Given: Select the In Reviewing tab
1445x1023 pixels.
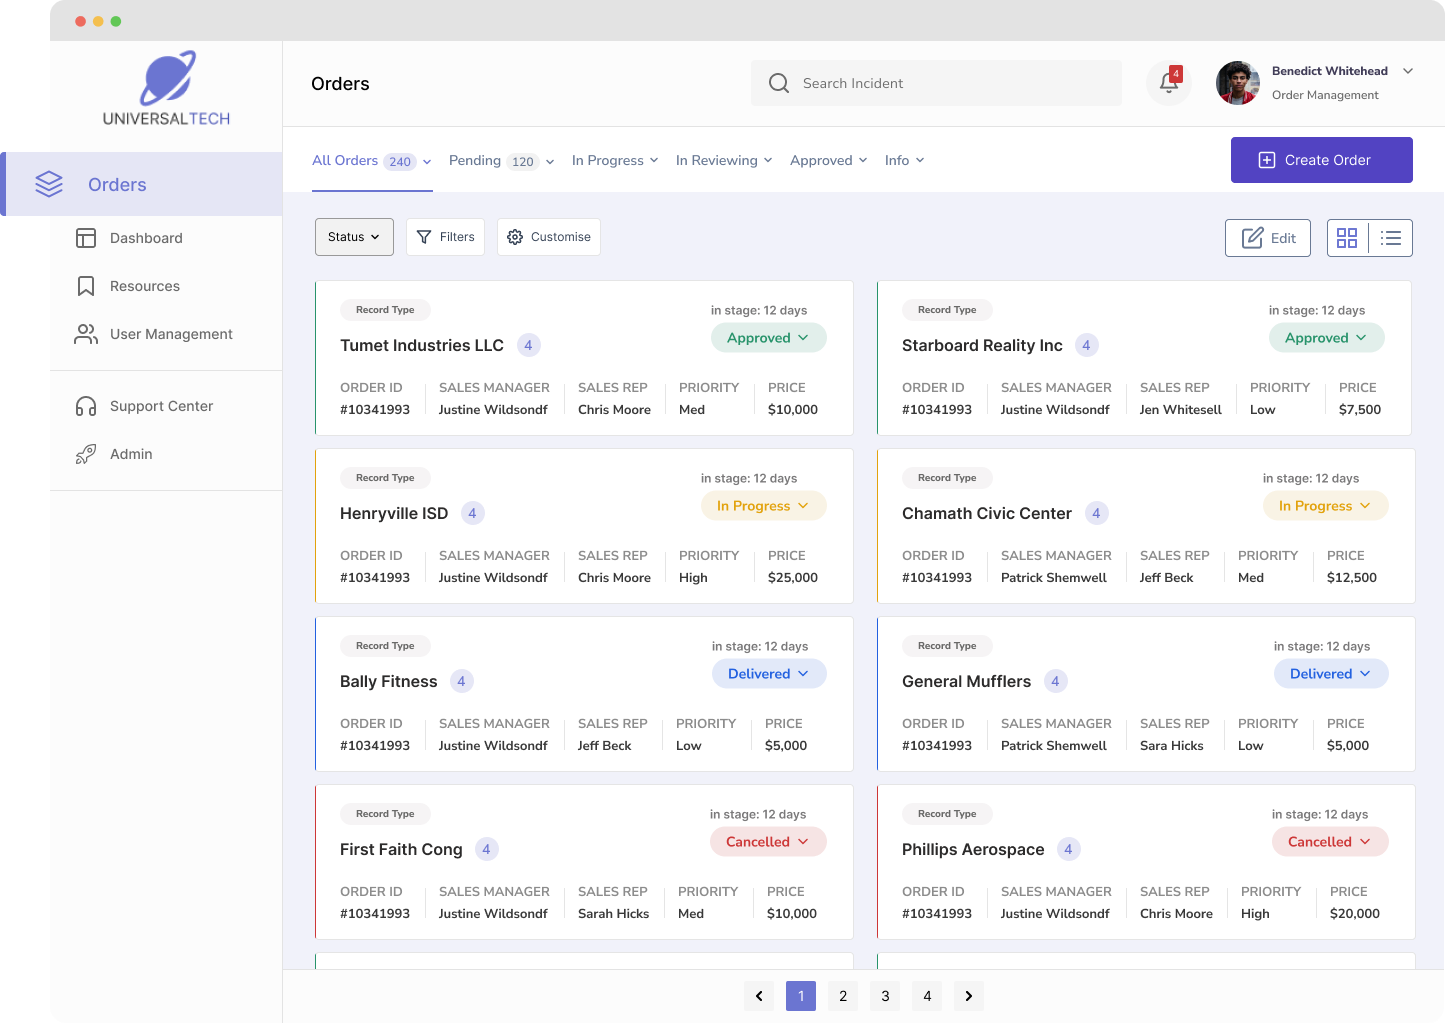Looking at the screenshot, I should tap(717, 160).
